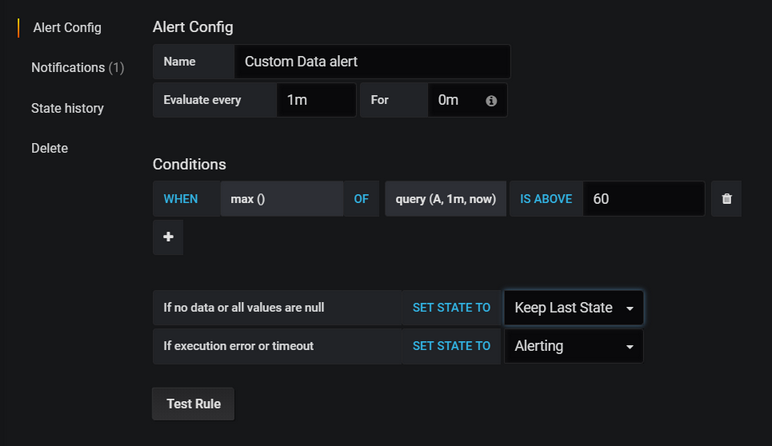This screenshot has height=446, width=772.
Task: Open the Alerting state dropdown
Action: 574,346
